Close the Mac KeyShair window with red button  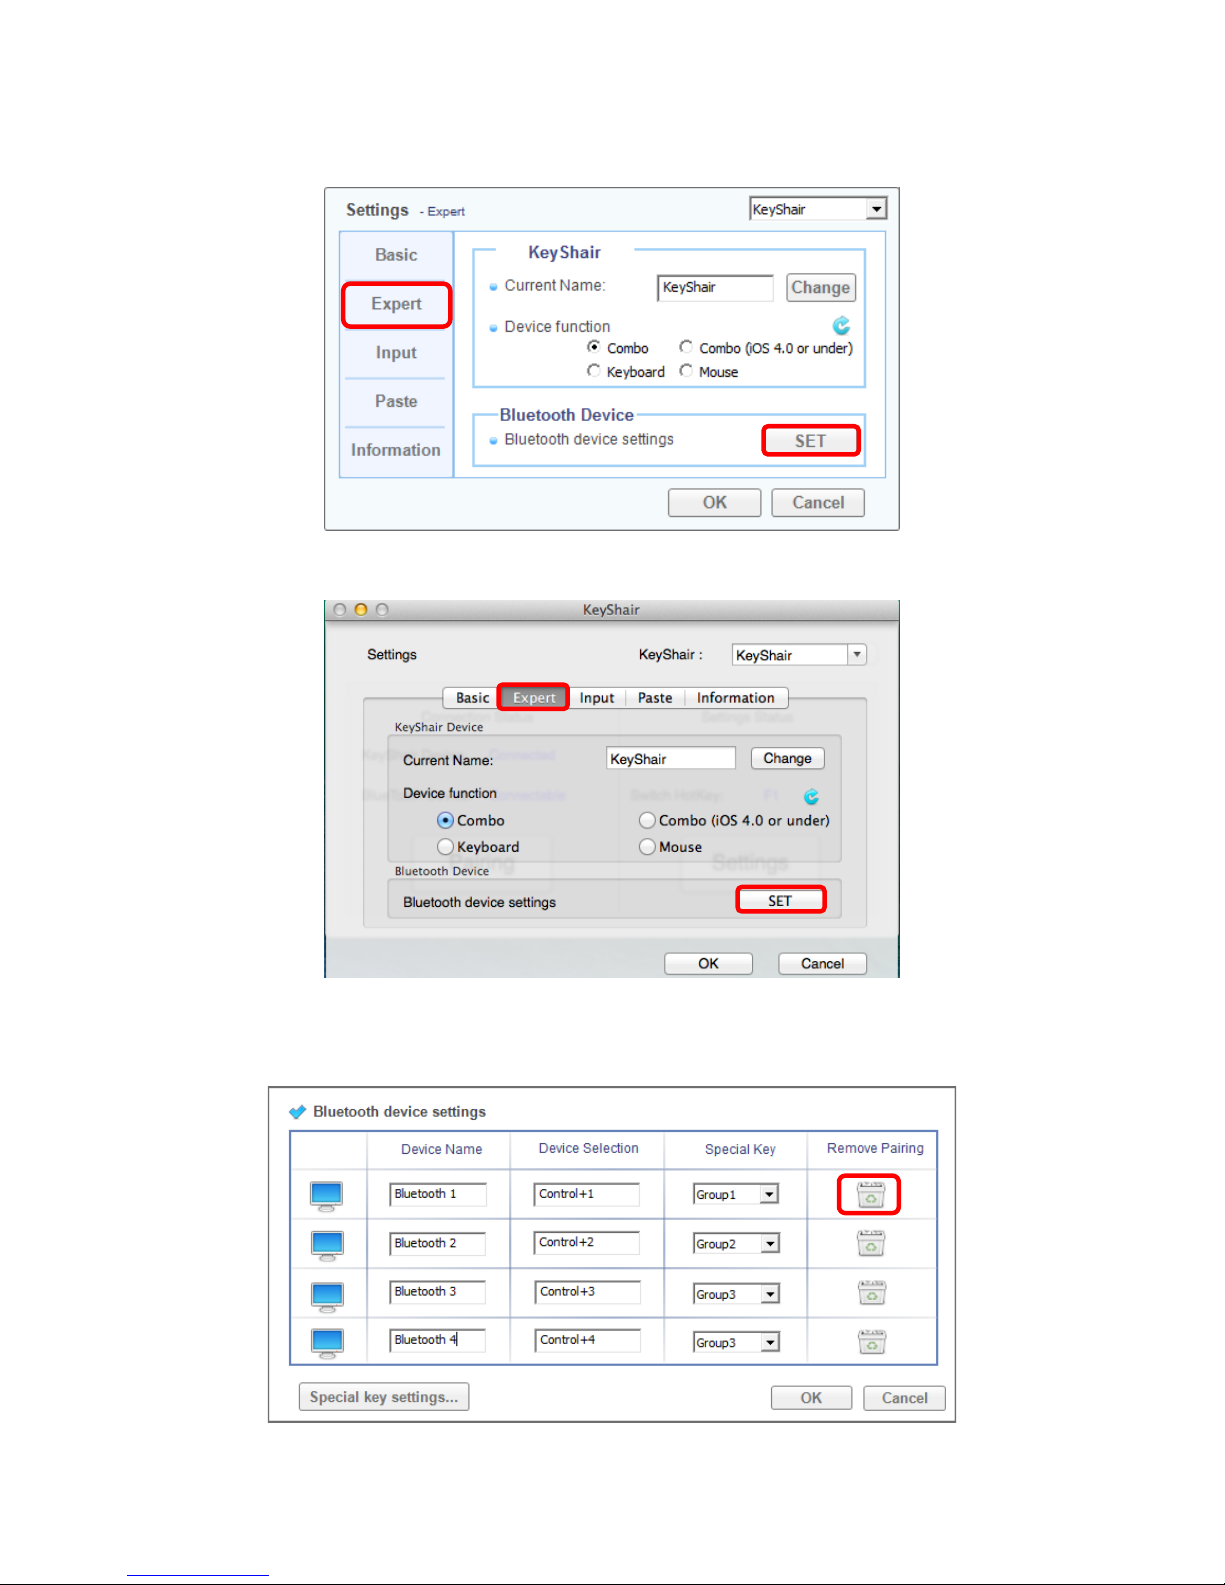(x=340, y=609)
